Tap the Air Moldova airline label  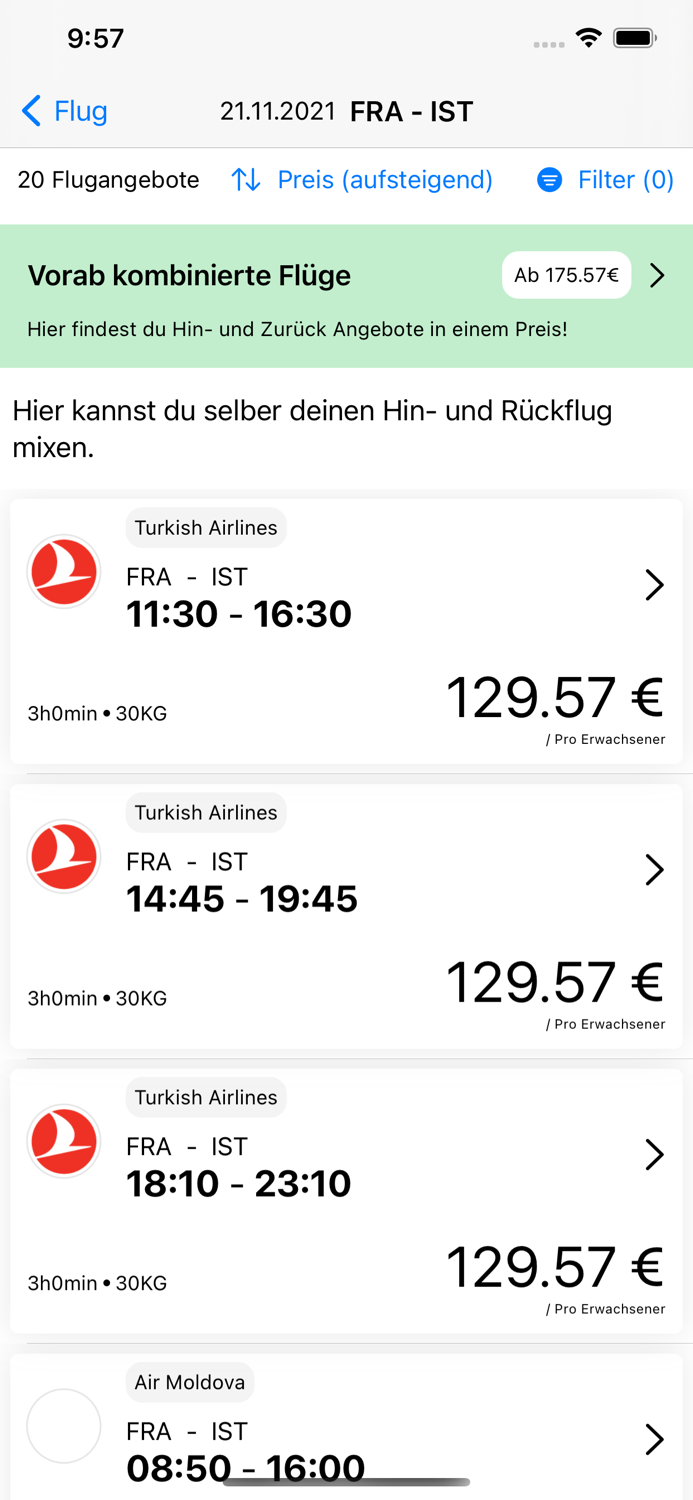[190, 1382]
